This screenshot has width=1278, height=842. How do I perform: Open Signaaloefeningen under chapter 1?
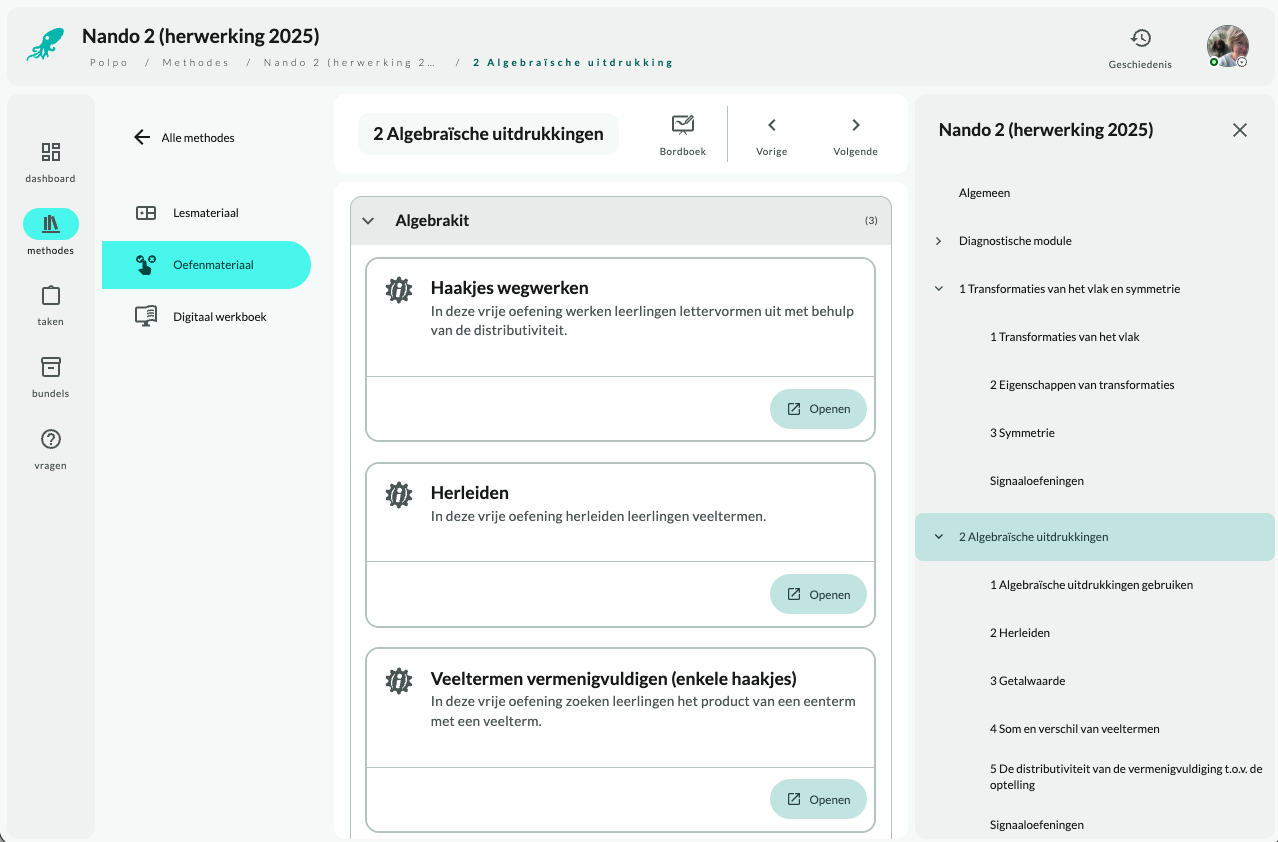(1037, 481)
